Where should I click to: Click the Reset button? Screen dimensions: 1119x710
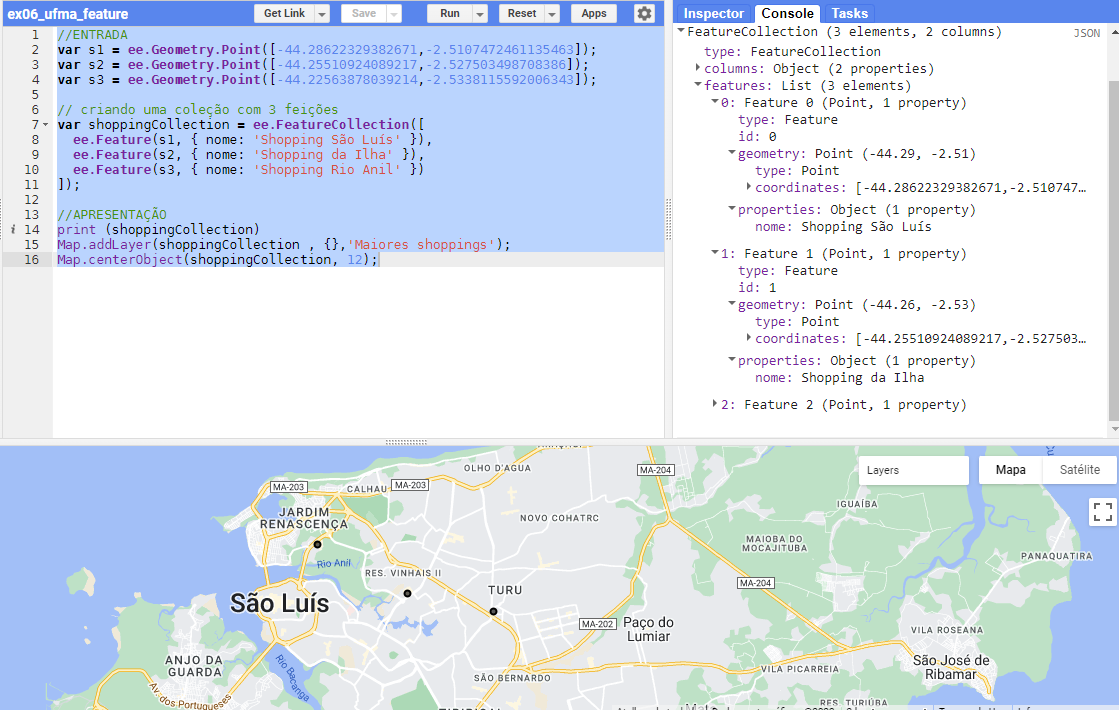click(522, 14)
